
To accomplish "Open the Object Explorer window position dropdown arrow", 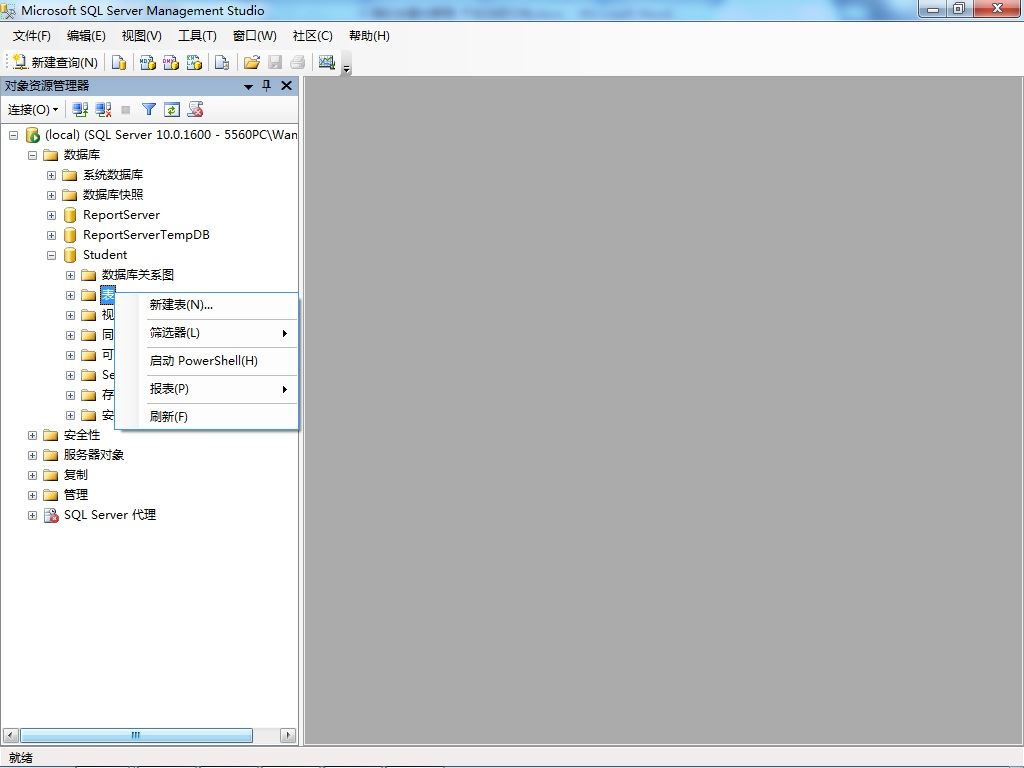I will pyautogui.click(x=248, y=86).
